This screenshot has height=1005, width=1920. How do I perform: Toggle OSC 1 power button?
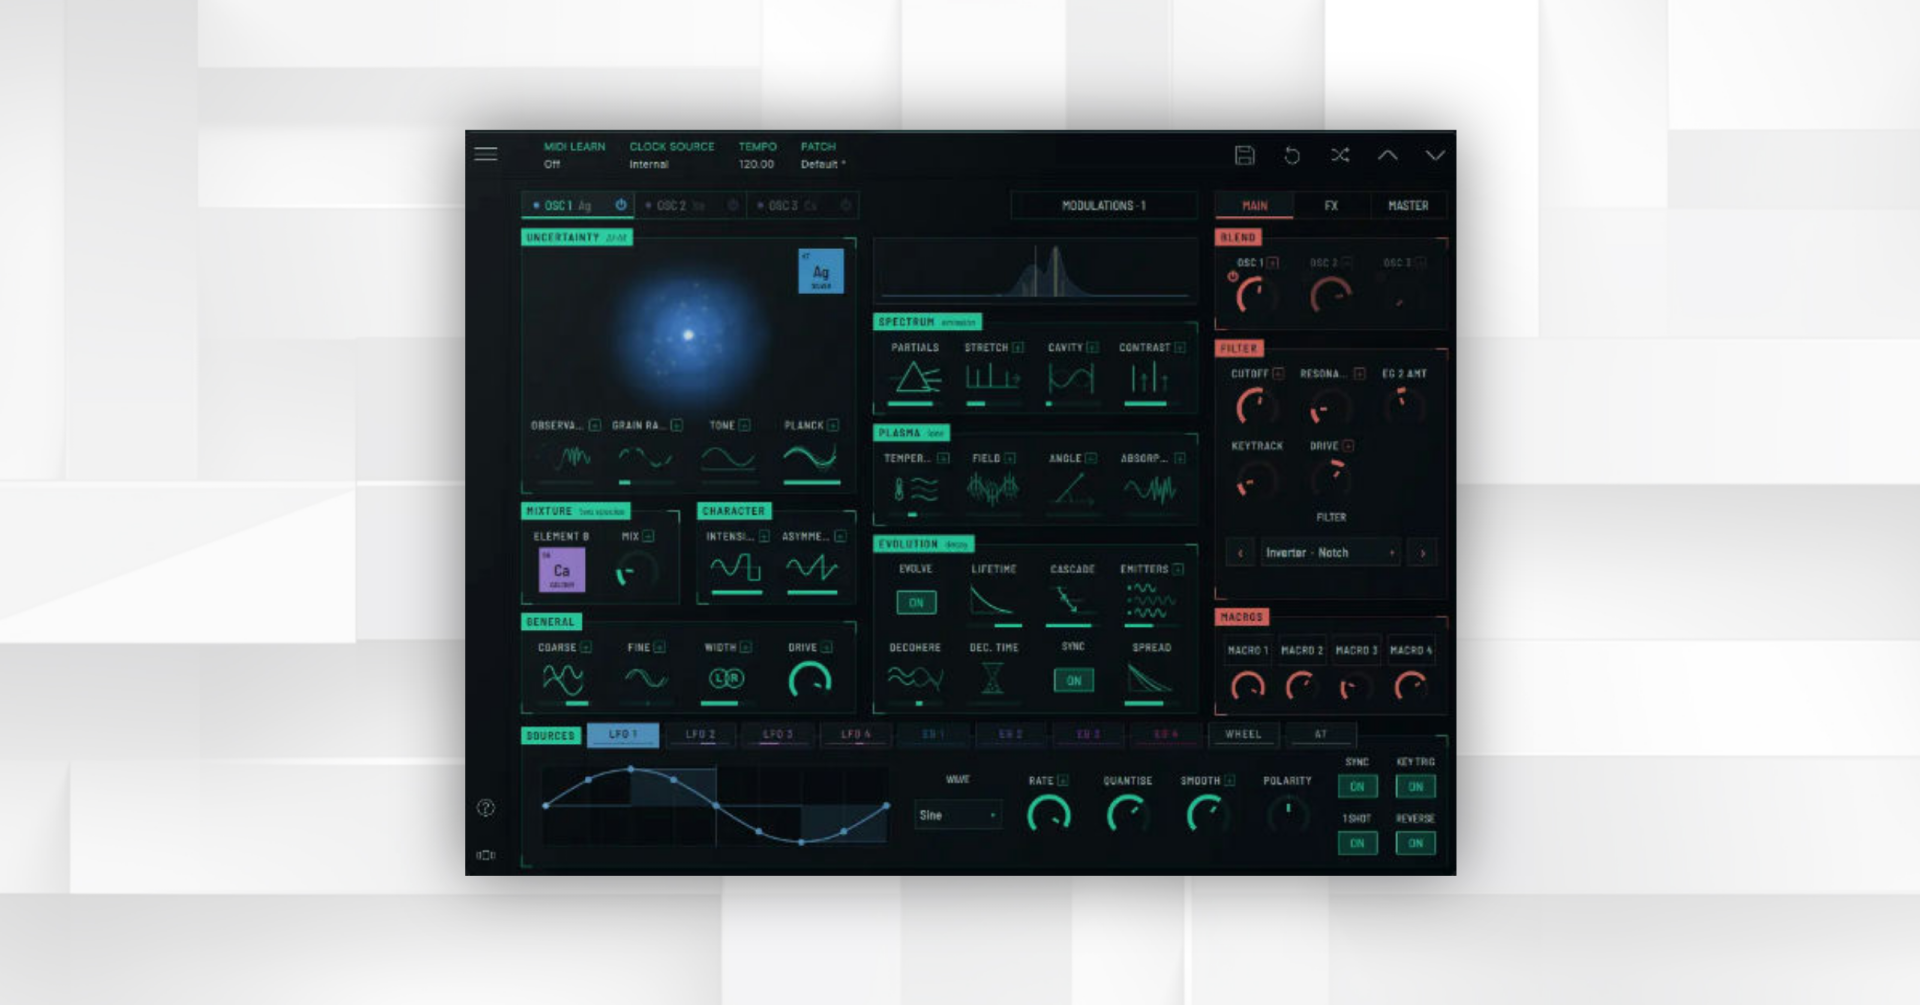tap(621, 205)
